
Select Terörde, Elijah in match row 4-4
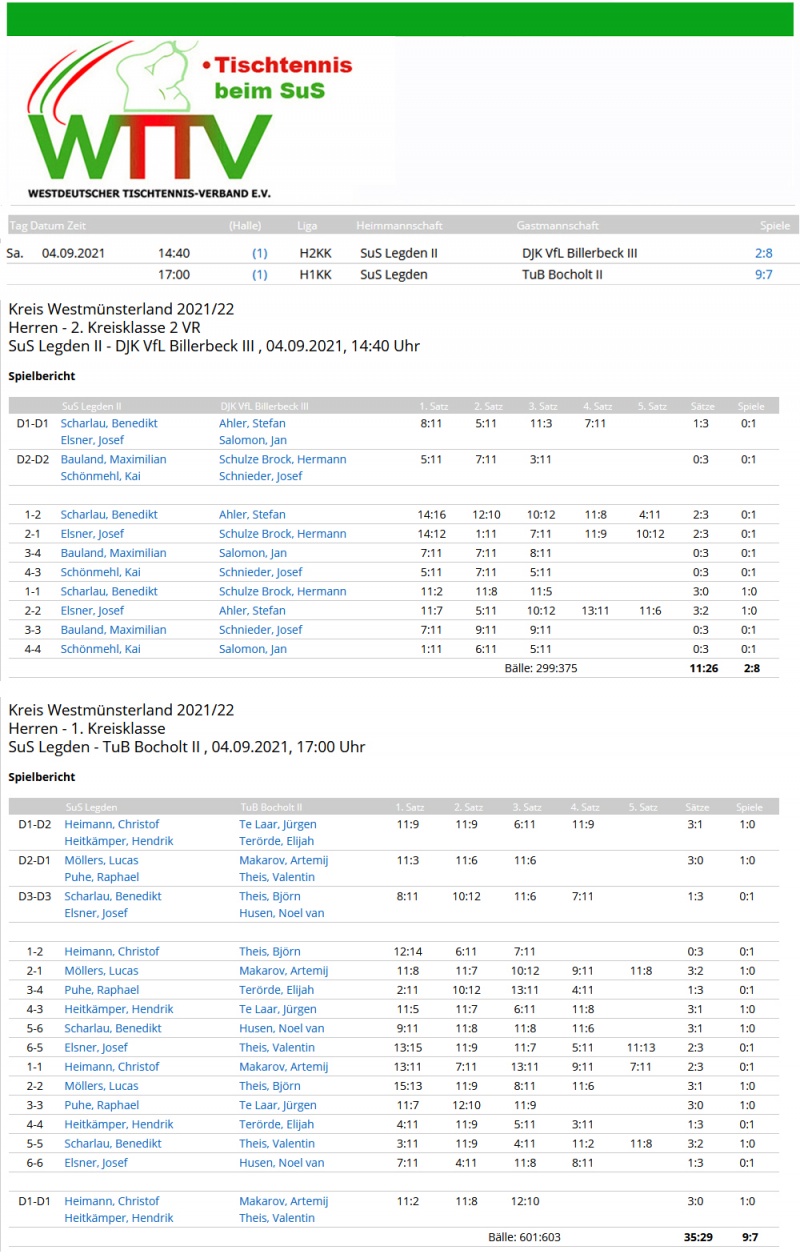[x=276, y=1125]
